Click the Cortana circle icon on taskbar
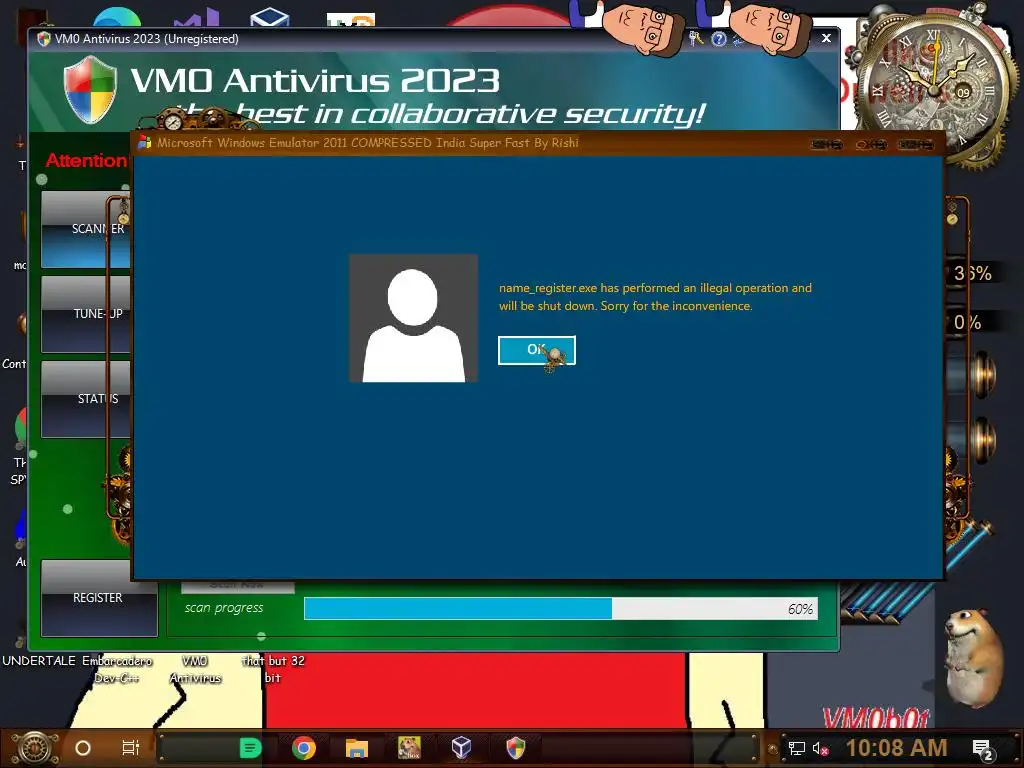1024x768 pixels. click(83, 748)
